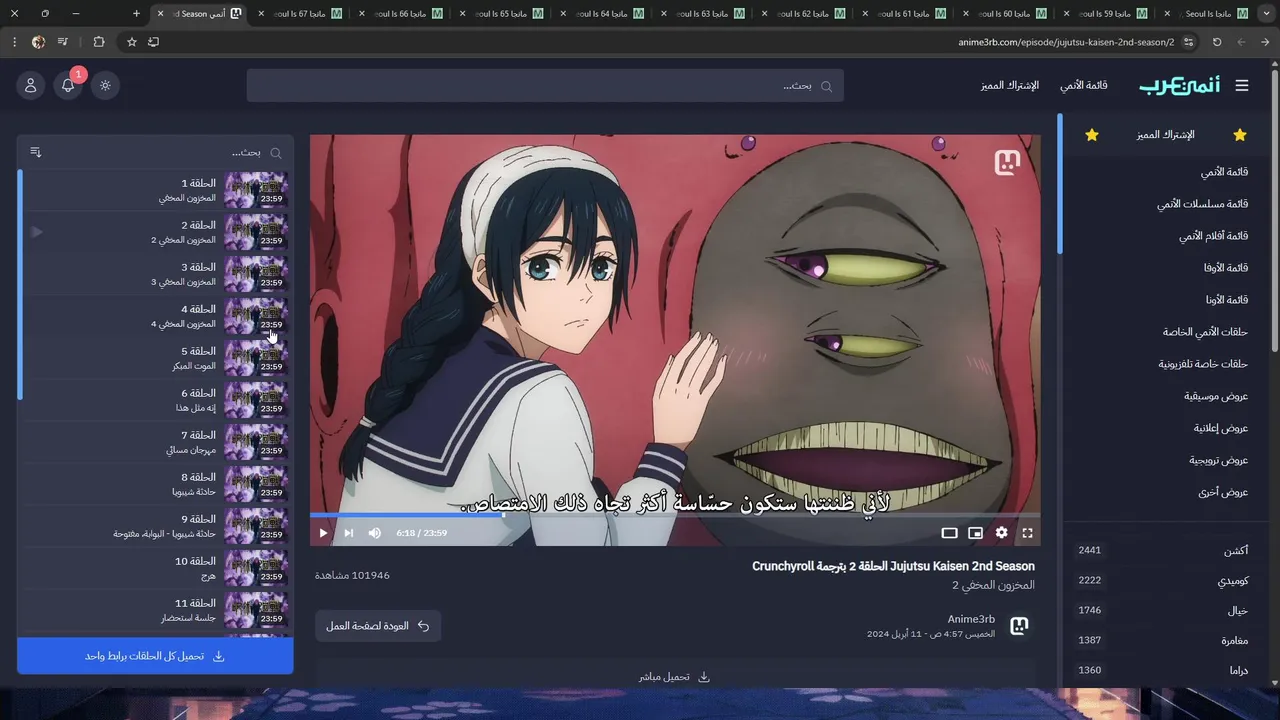1280x720 pixels.
Task: Click تحميل كل الحلقات برابط واحد button
Action: (x=155, y=656)
